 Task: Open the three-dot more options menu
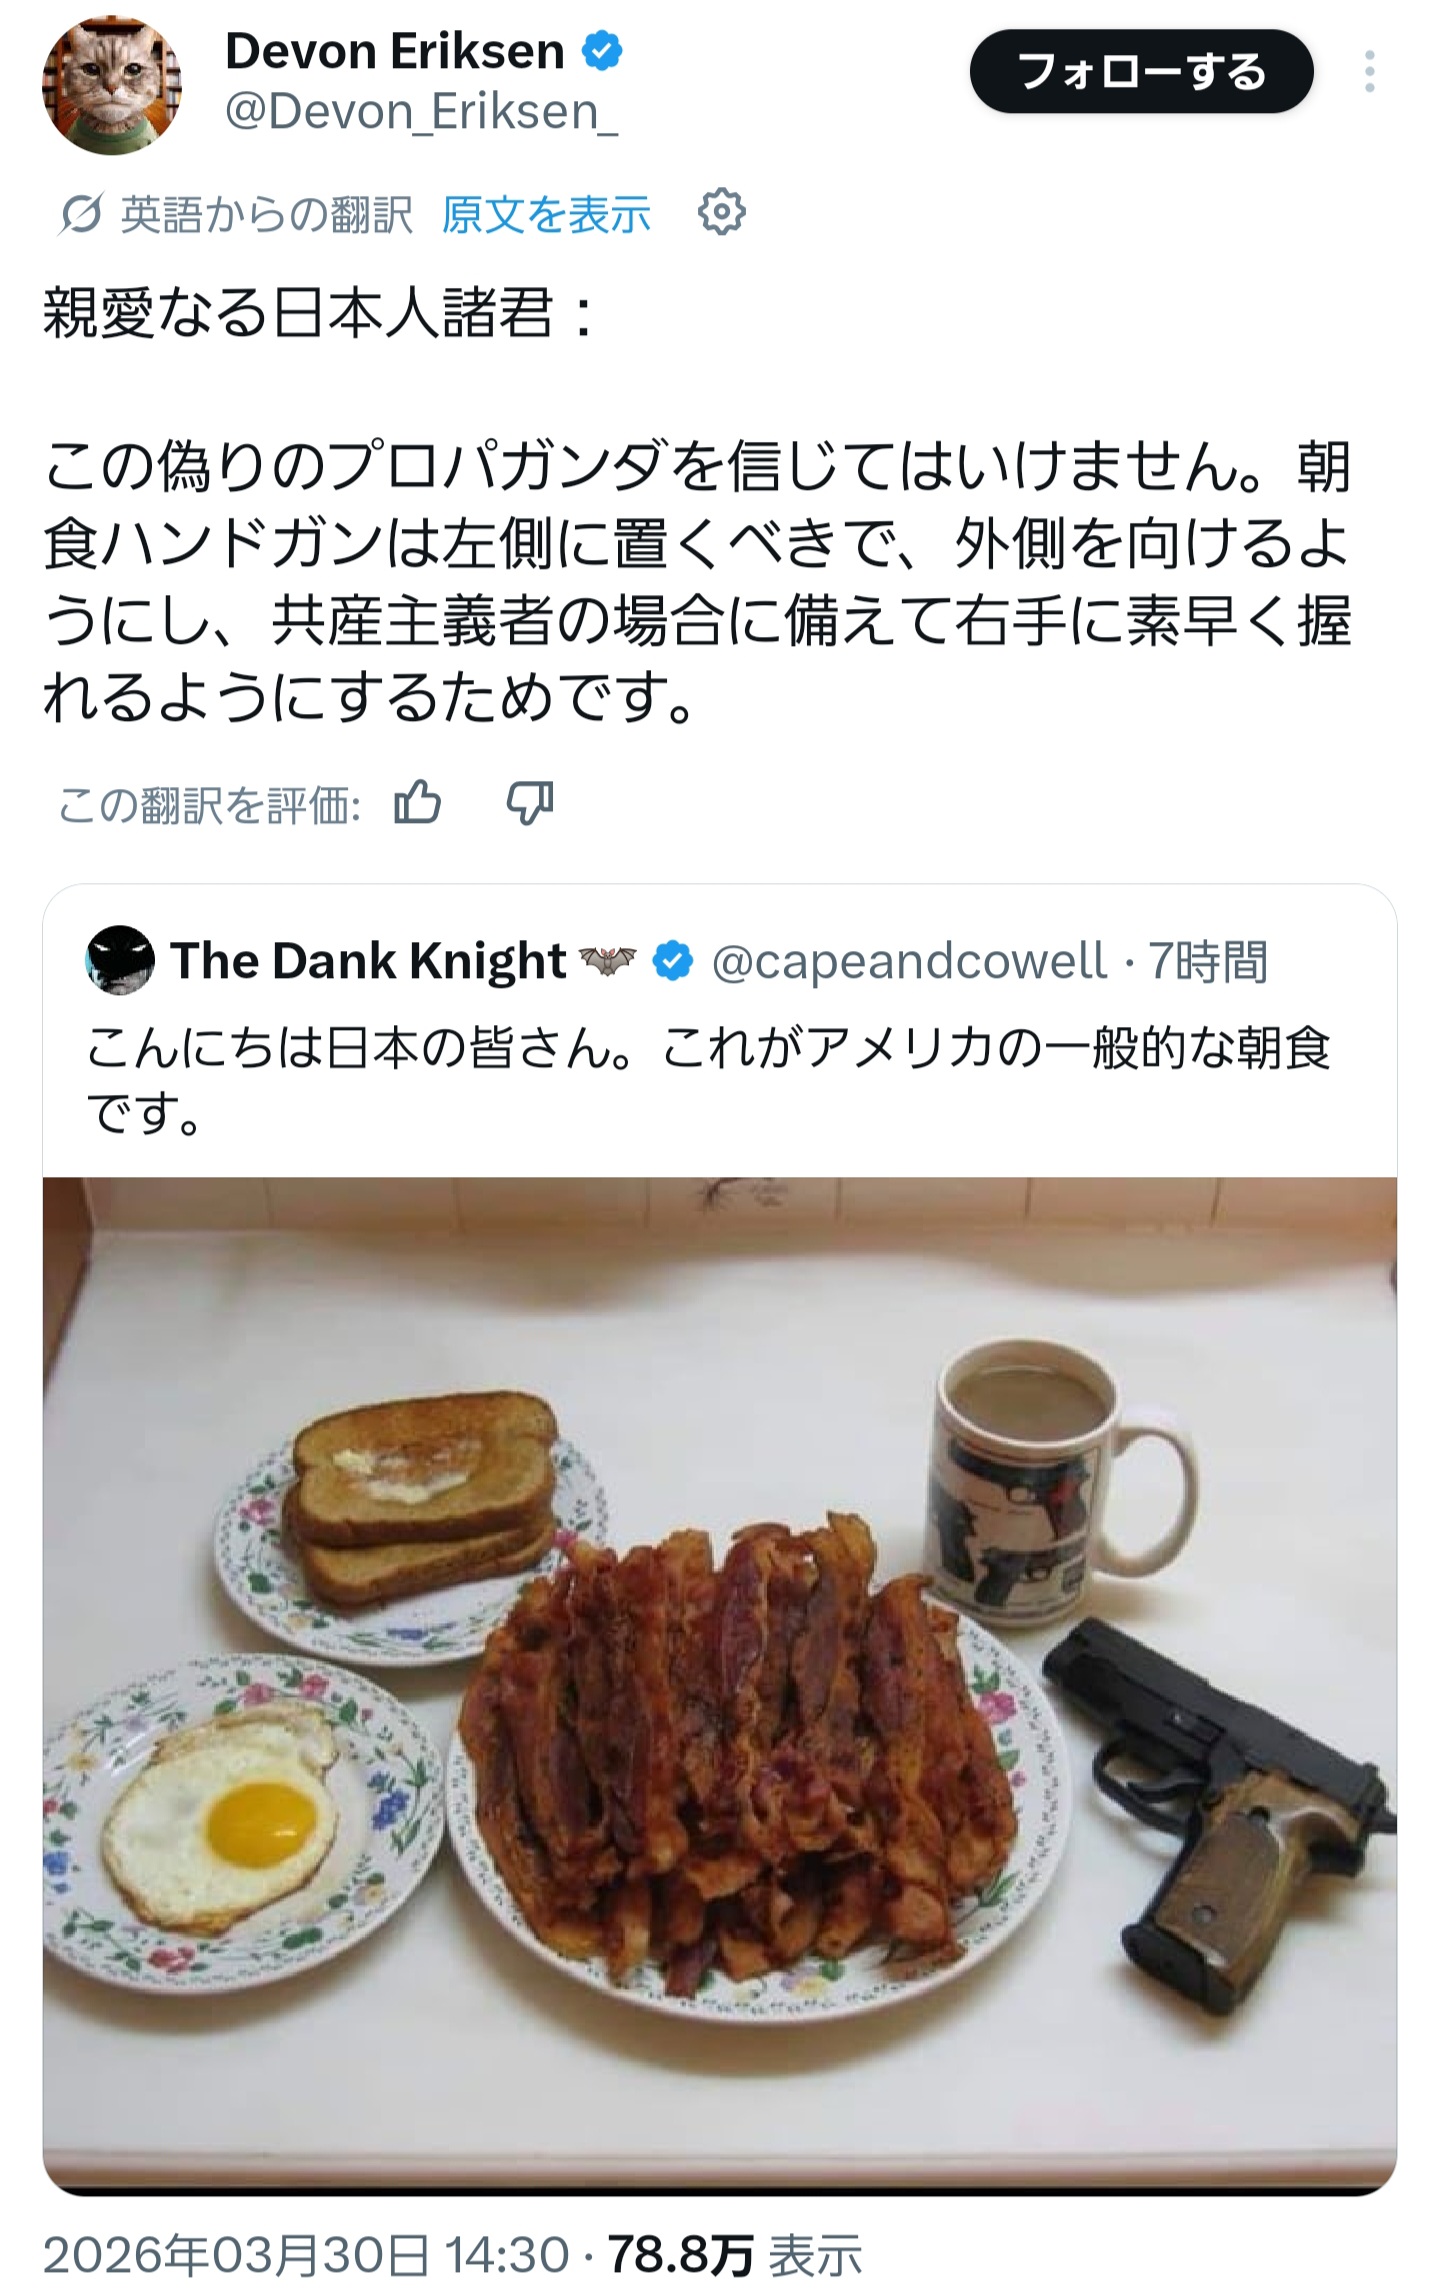(1369, 72)
